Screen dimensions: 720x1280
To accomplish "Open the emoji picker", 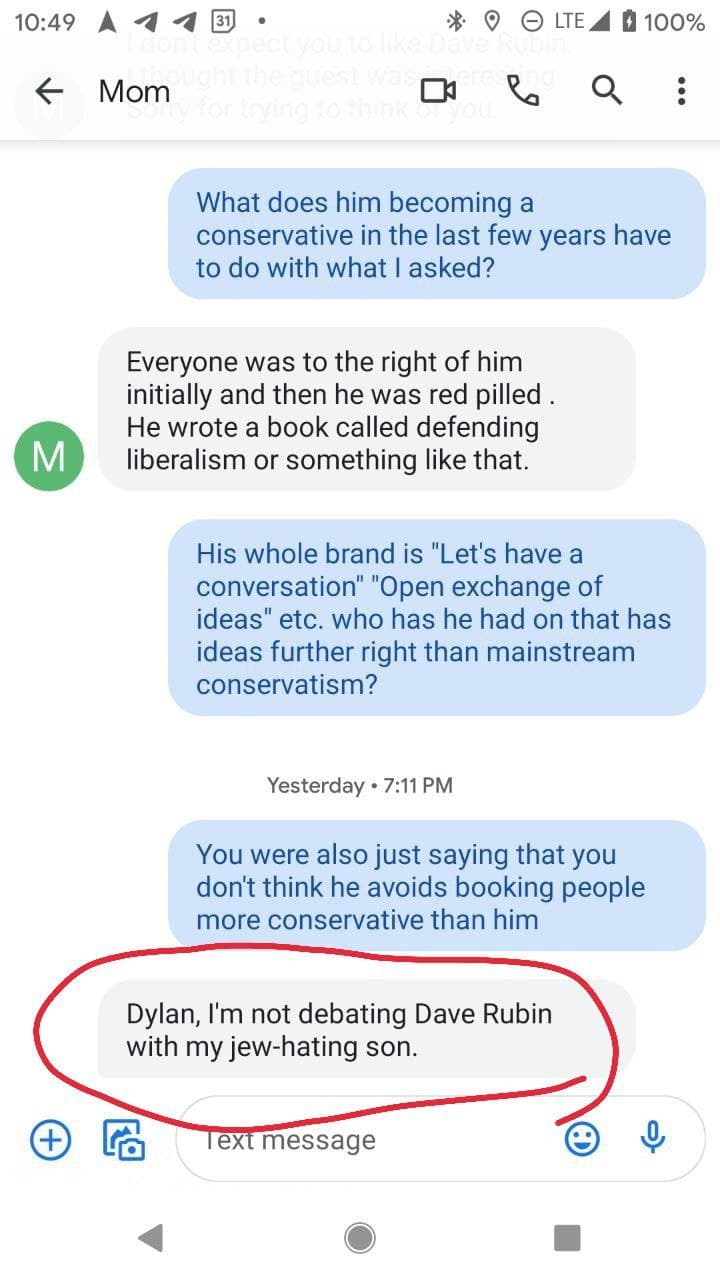I will 582,1138.
